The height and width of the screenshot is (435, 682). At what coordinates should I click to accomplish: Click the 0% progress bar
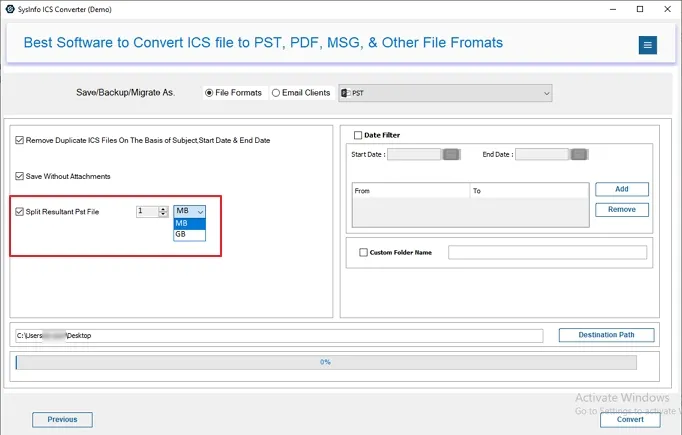(x=326, y=362)
